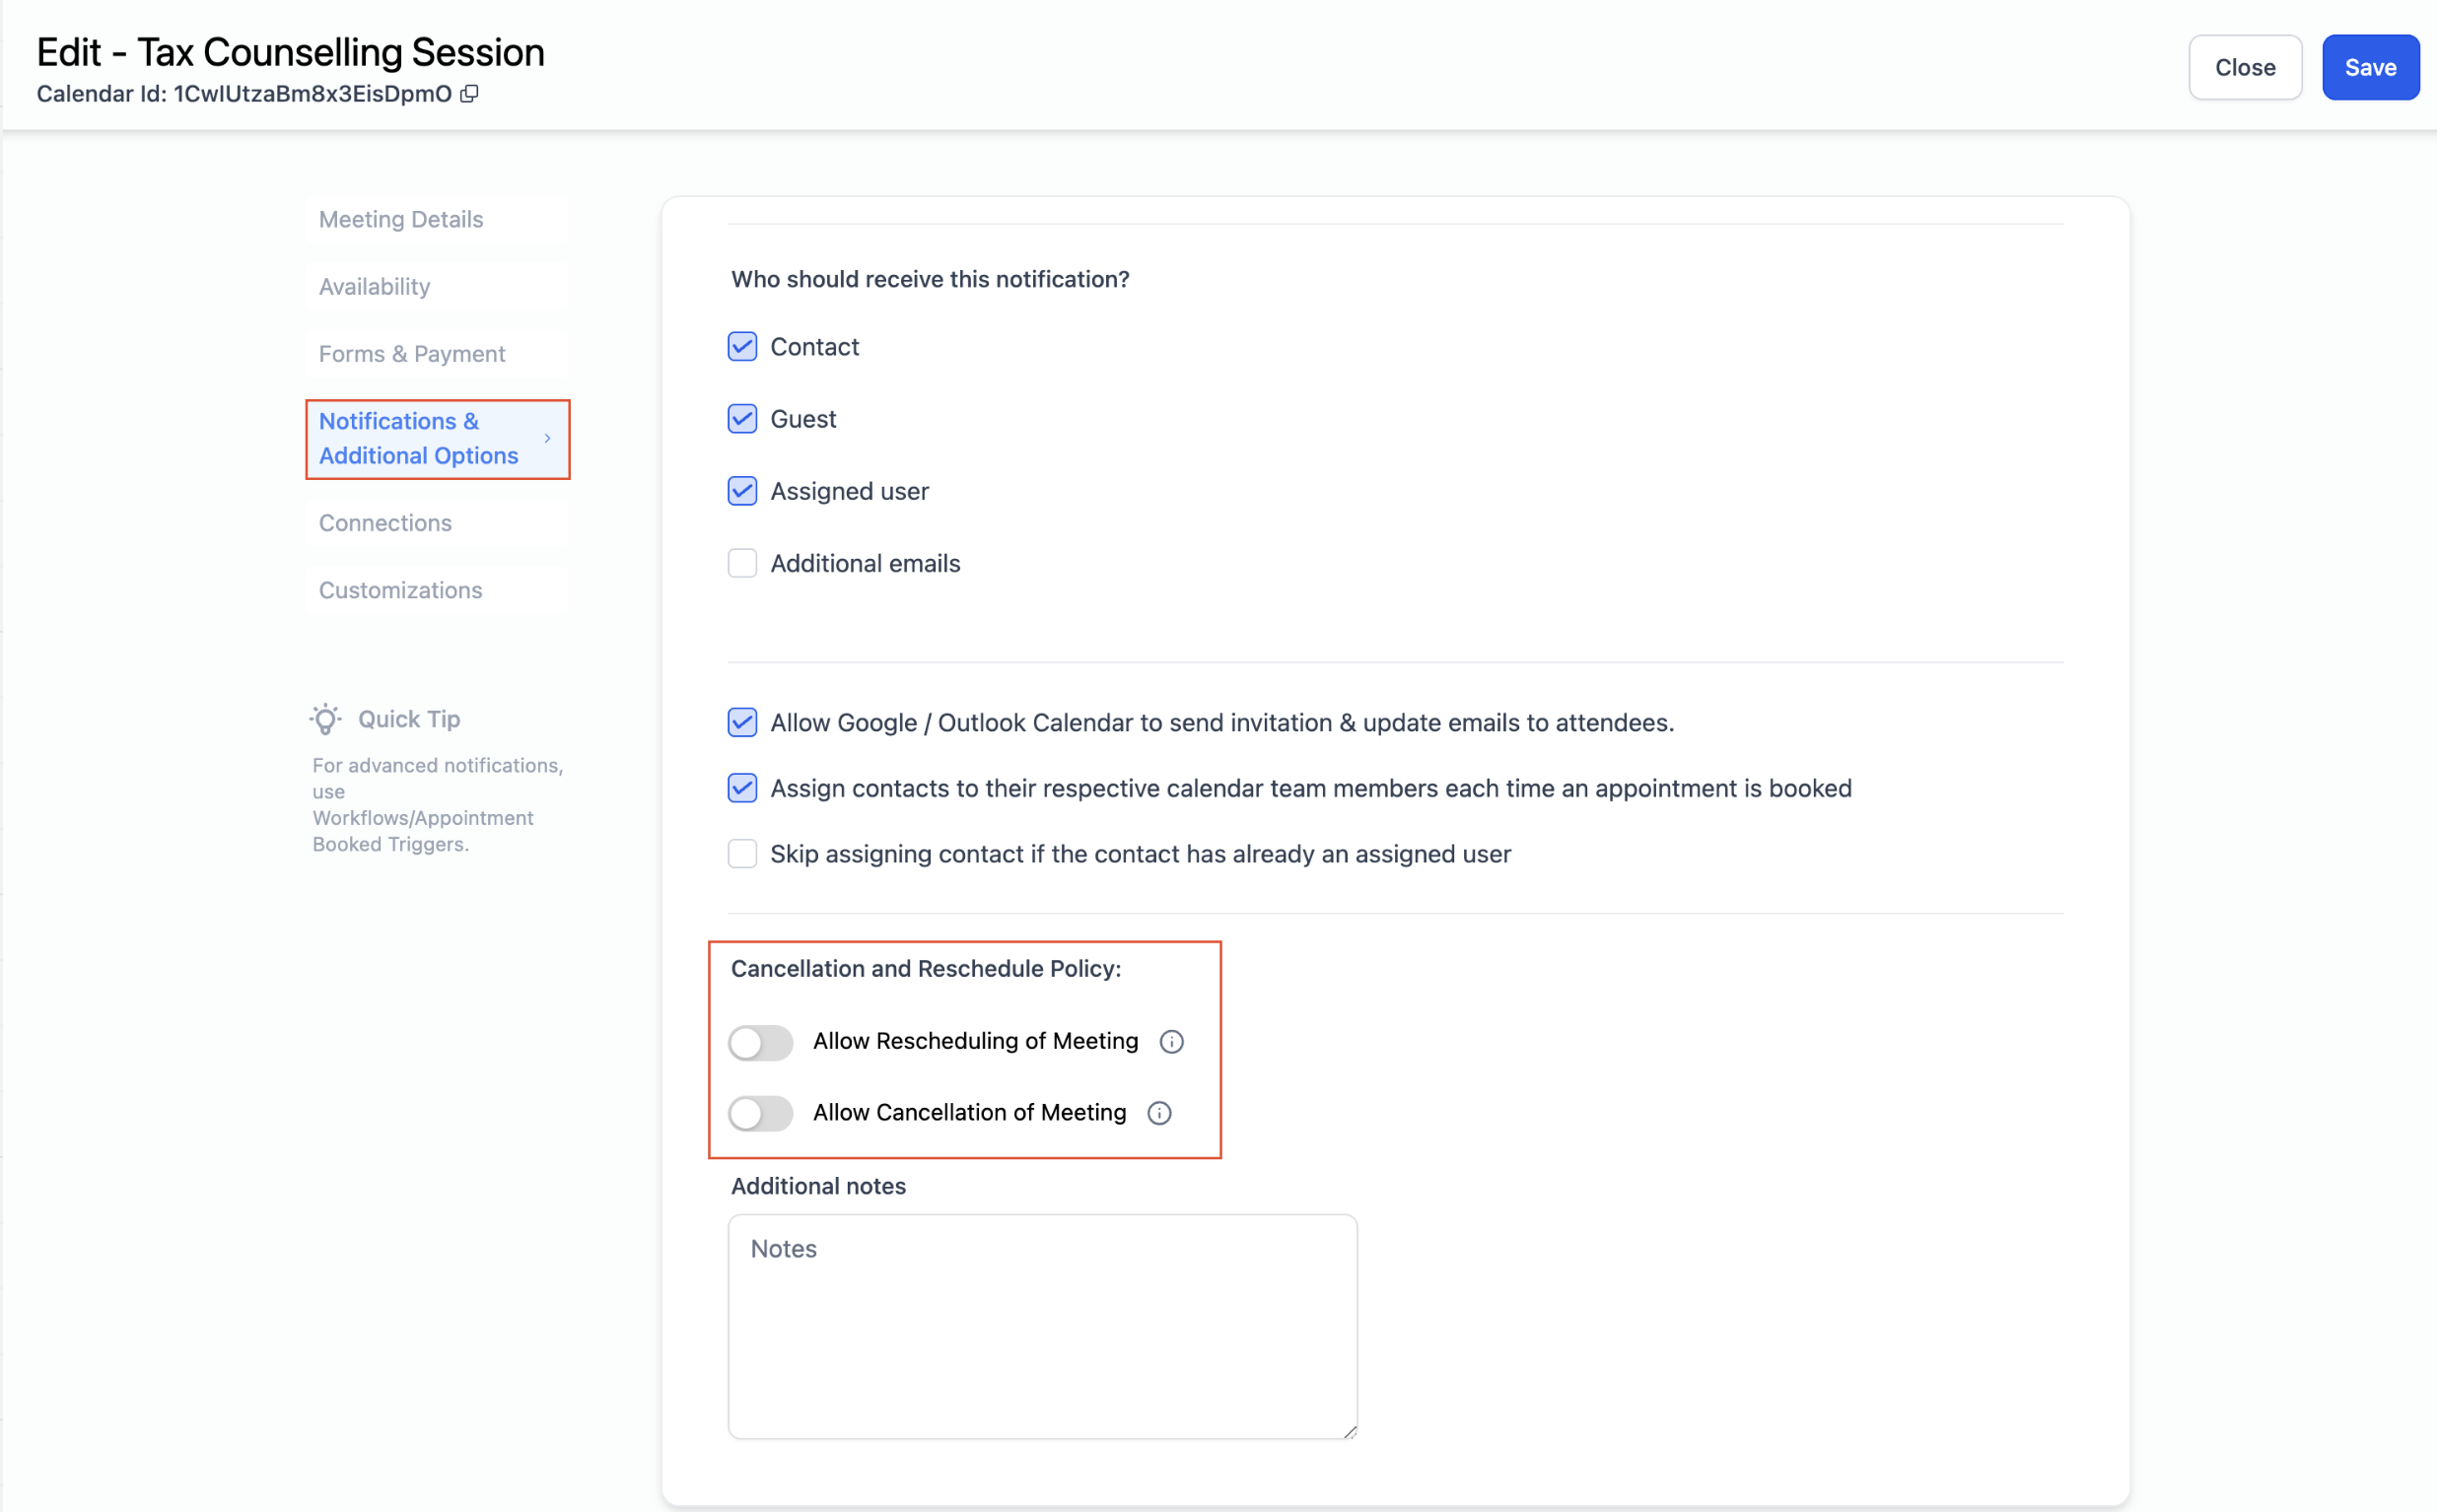Open the Meeting Details tab

click(401, 219)
